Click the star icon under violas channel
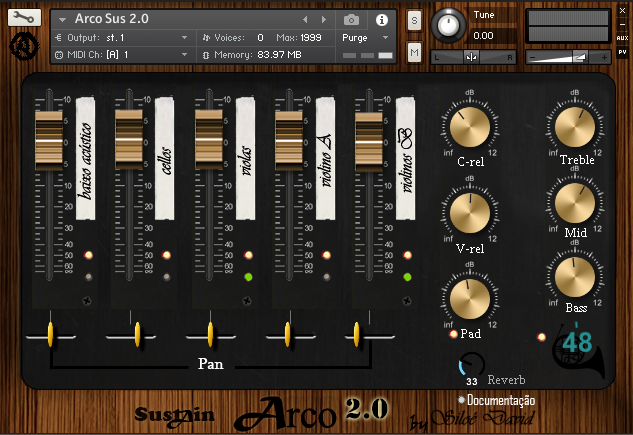The width and height of the screenshot is (633, 435). coord(248,300)
